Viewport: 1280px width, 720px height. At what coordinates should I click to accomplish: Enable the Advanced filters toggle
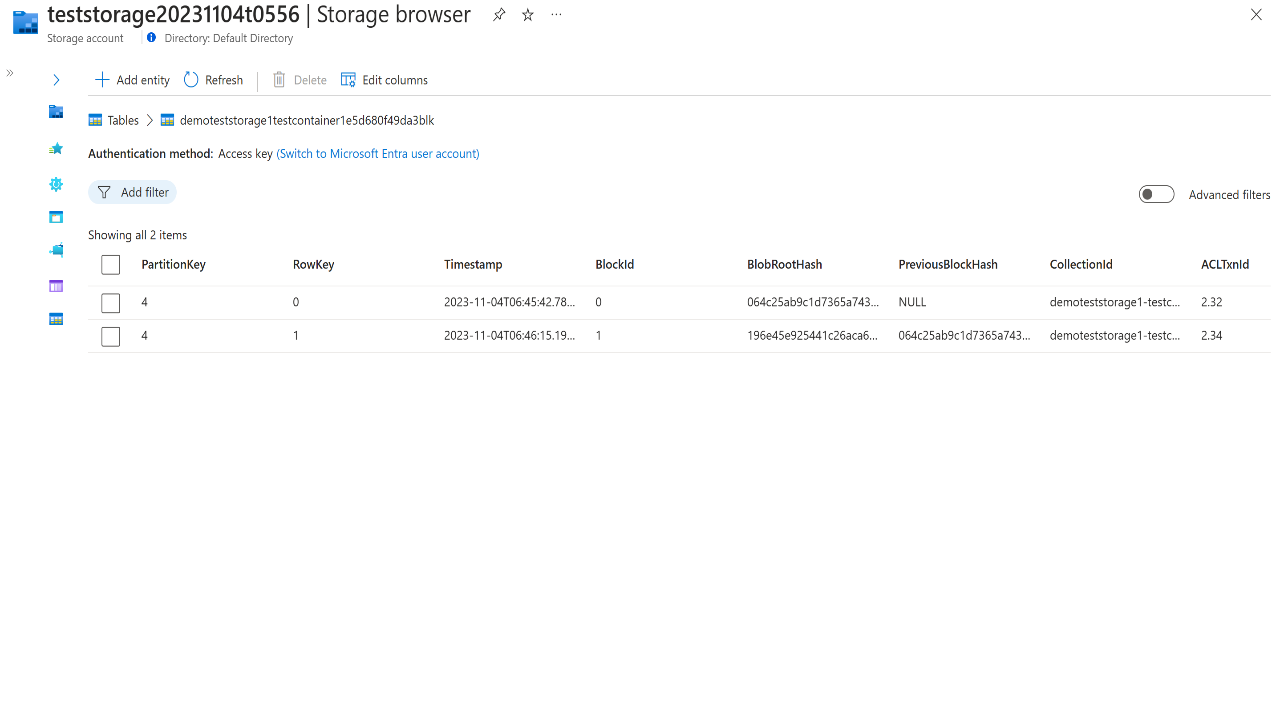[x=1156, y=194]
